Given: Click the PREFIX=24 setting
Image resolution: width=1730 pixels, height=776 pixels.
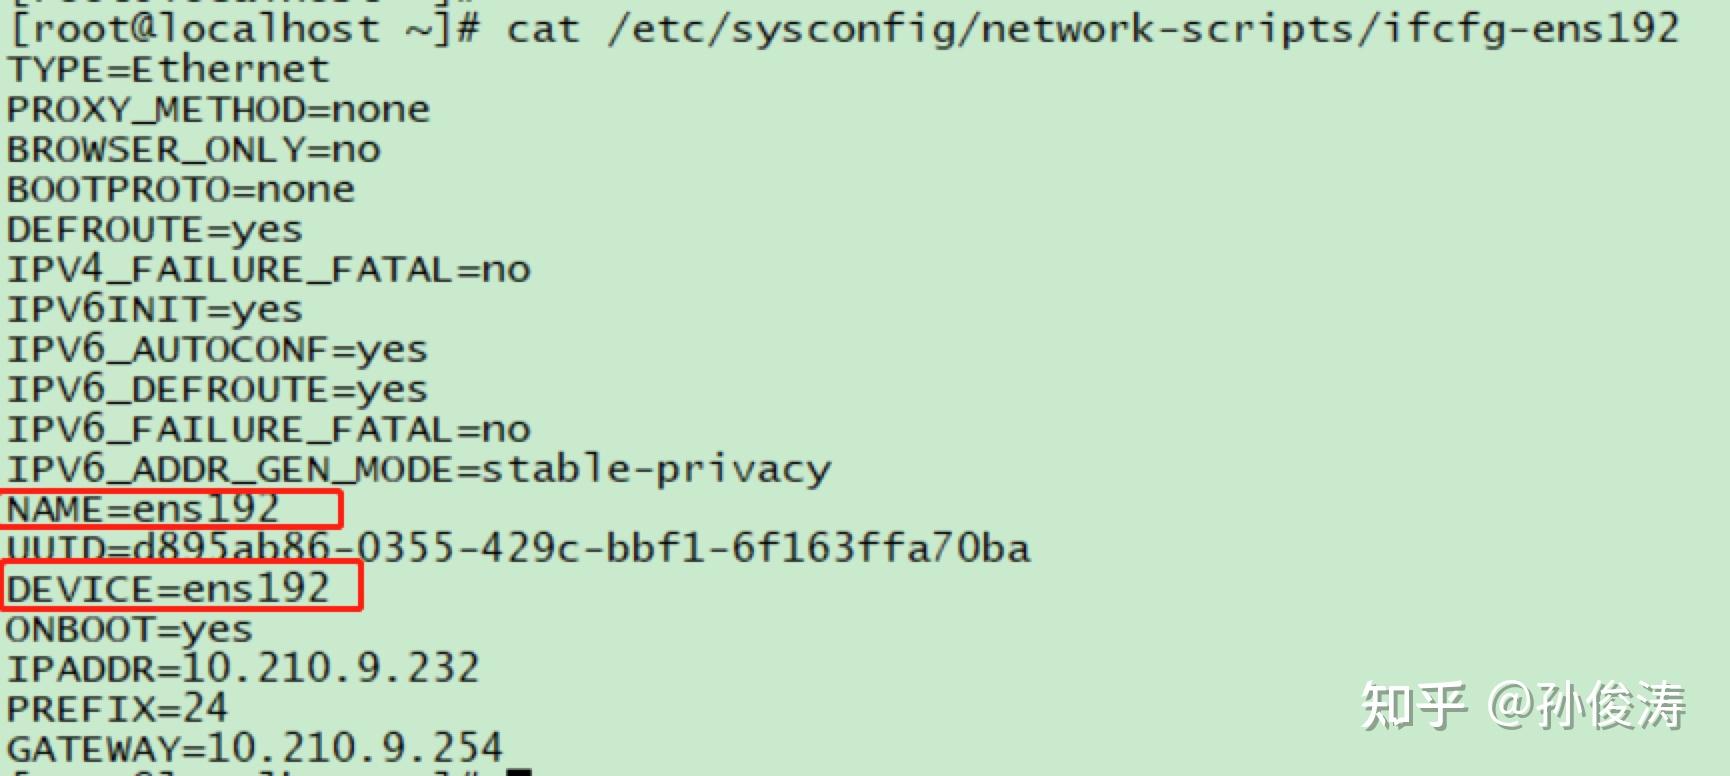Looking at the screenshot, I should (x=117, y=709).
